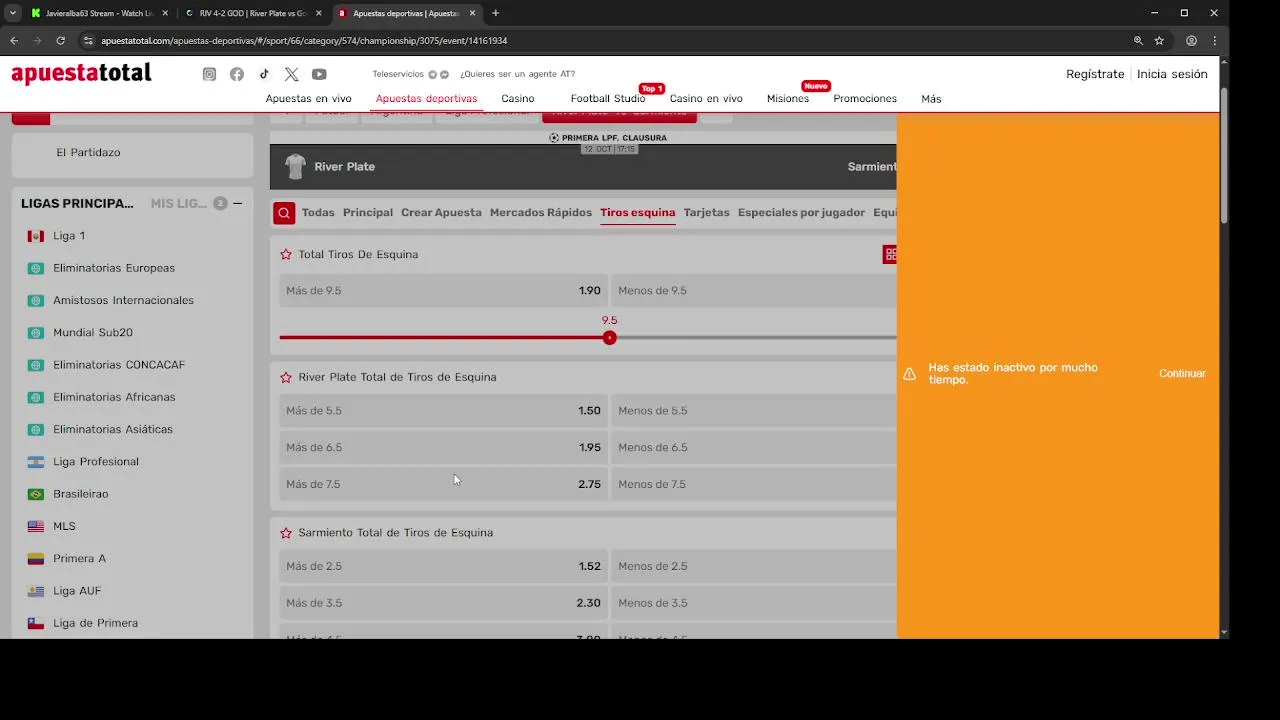This screenshot has width=1280, height=720.
Task: Go back with browser back arrow
Action: click(x=14, y=41)
